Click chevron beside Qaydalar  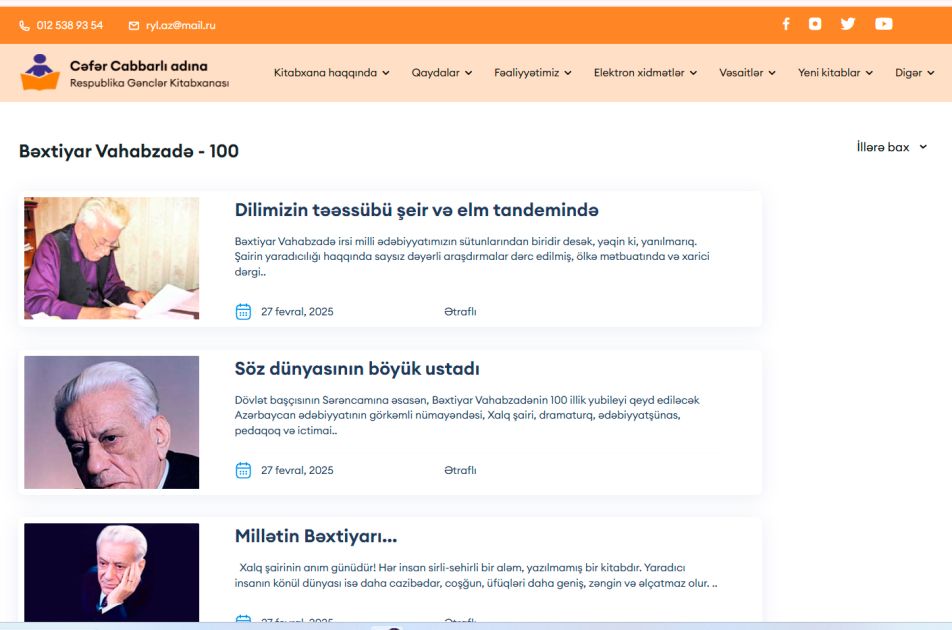(x=468, y=73)
